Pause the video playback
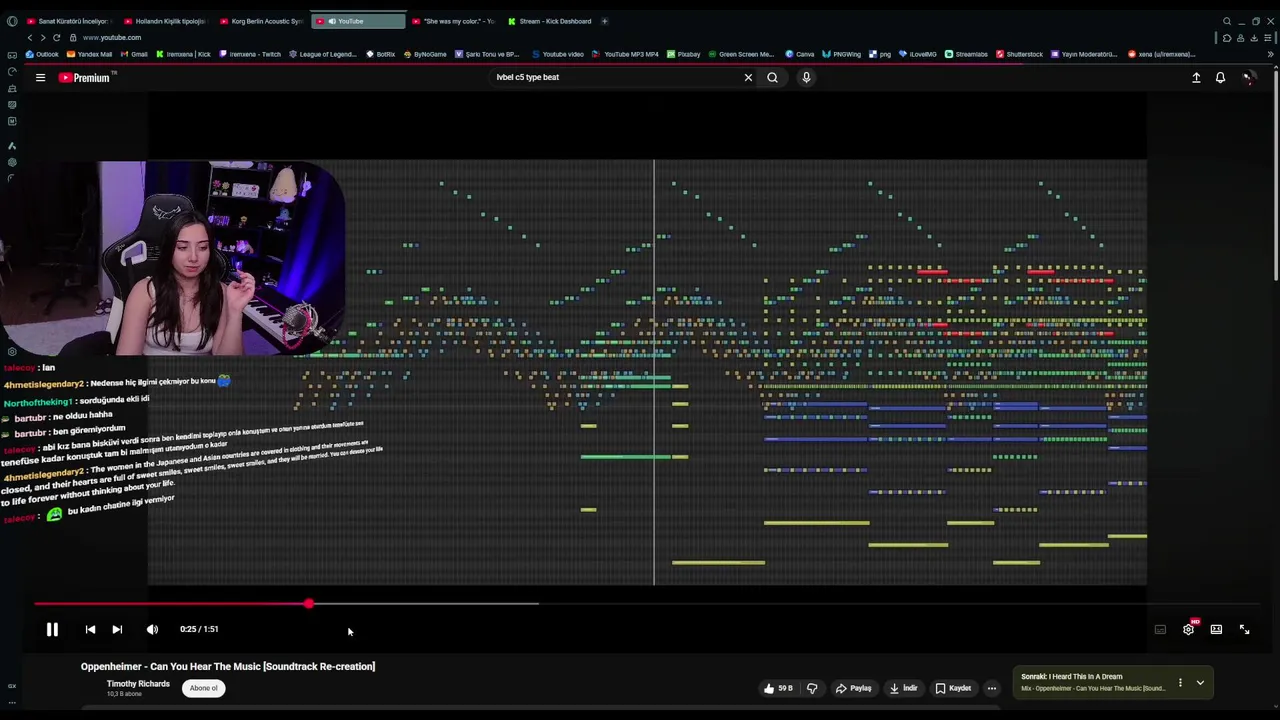Viewport: 1280px width, 720px height. tap(52, 629)
